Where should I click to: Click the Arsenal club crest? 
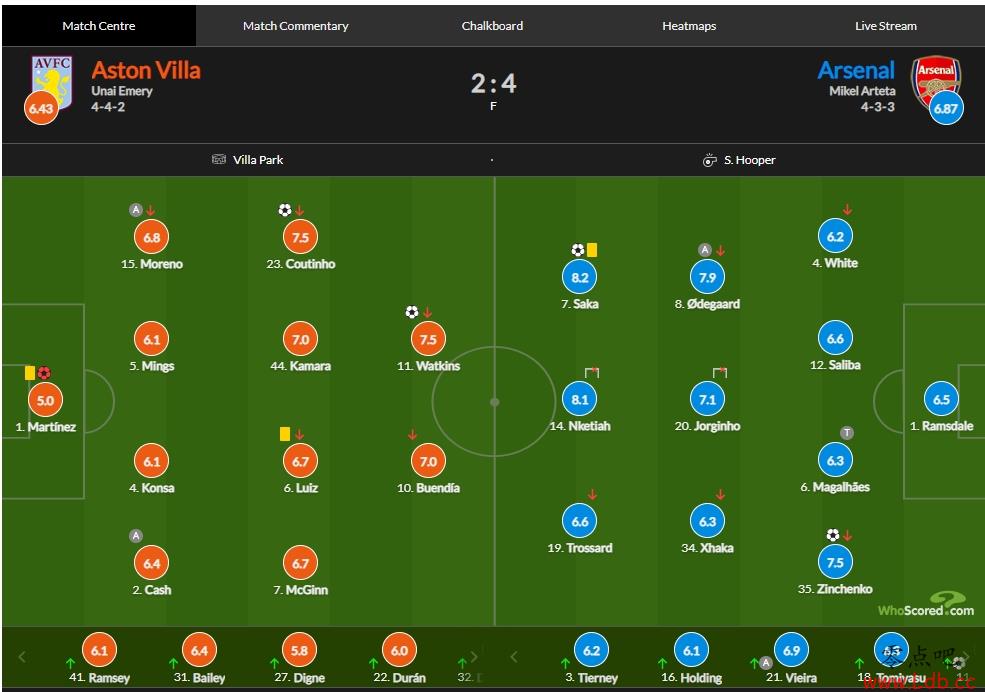click(x=935, y=82)
